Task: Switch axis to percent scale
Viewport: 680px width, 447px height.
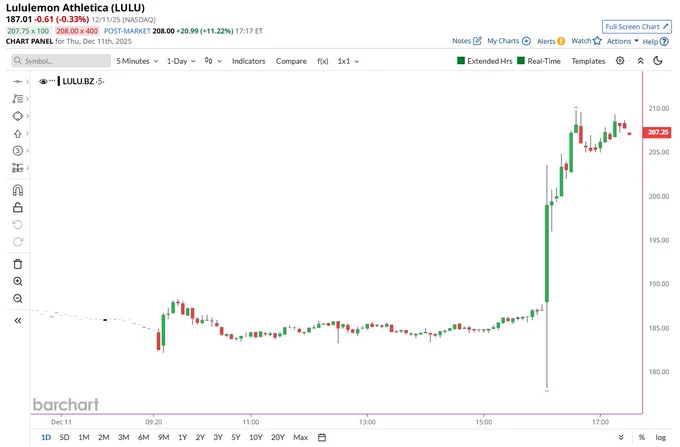Action: point(642,437)
